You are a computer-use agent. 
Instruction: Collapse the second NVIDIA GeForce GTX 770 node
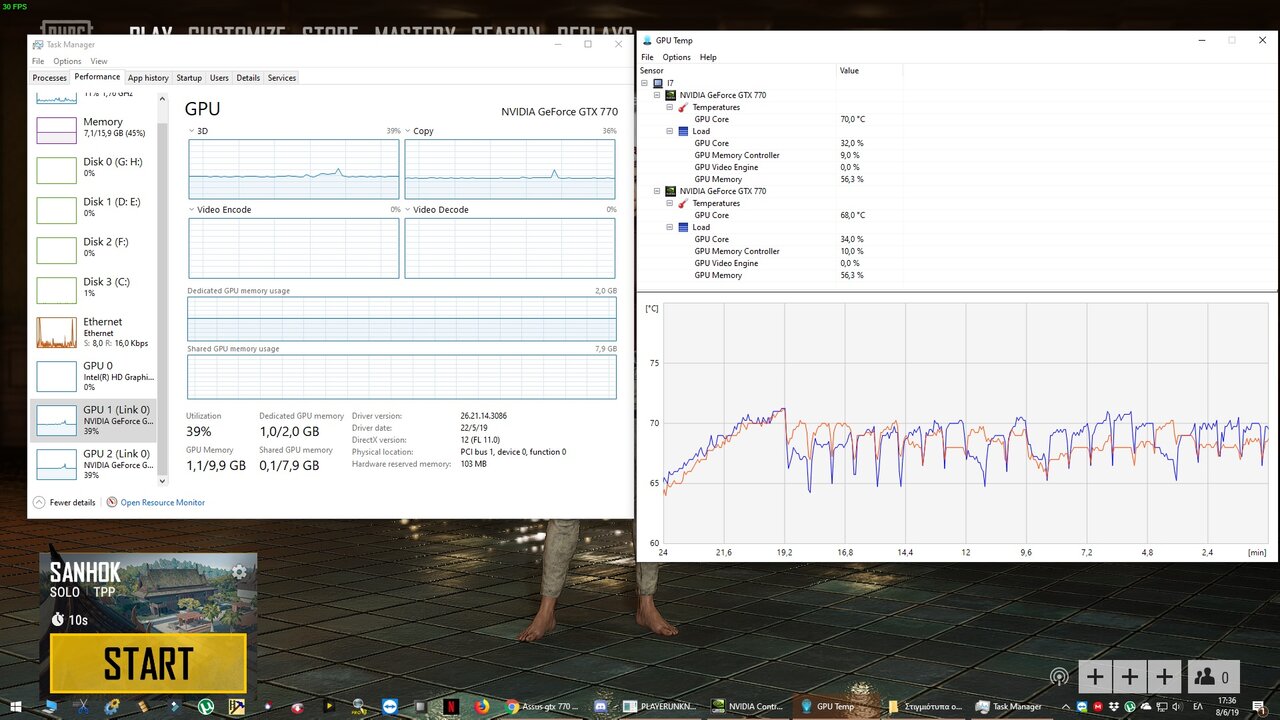[x=658, y=191]
